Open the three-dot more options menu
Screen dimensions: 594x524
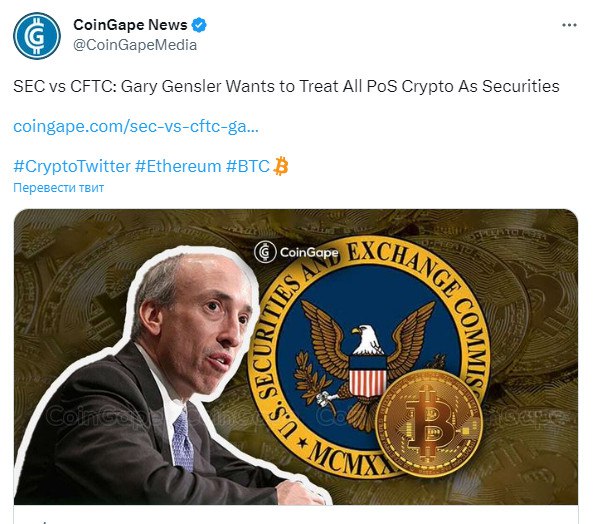coord(569,25)
